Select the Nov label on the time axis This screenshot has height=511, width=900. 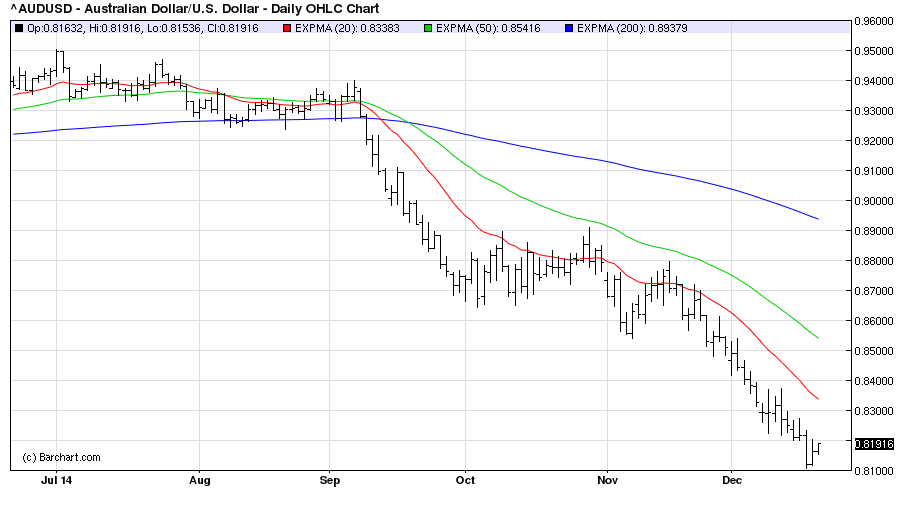pyautogui.click(x=606, y=478)
